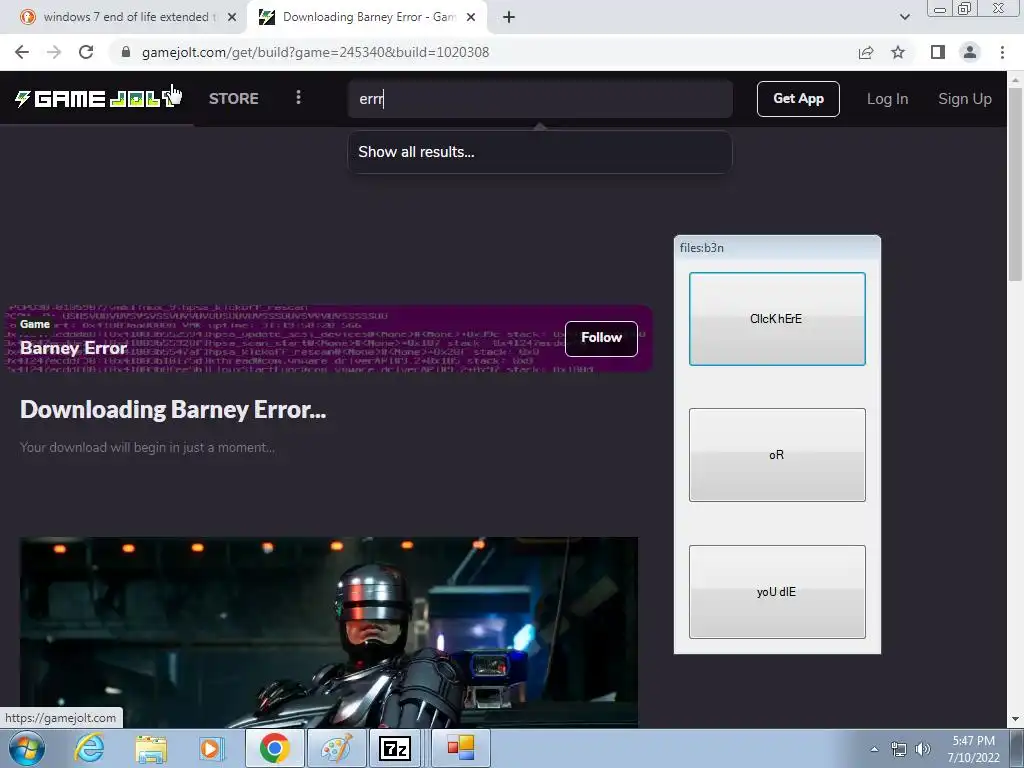Click the RoboCop ad image

[328, 632]
